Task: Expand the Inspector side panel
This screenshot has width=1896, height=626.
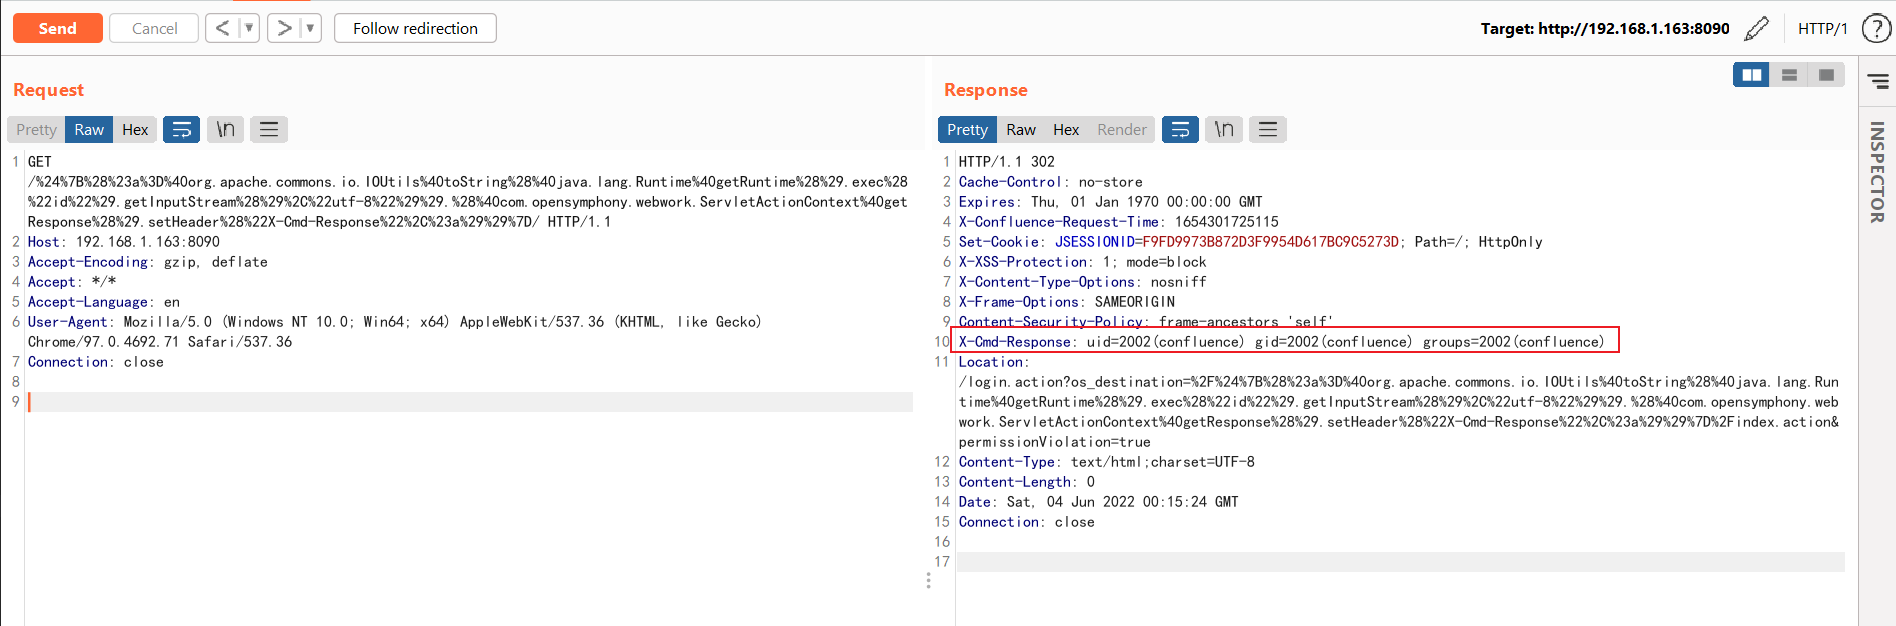Action: pyautogui.click(x=1877, y=172)
